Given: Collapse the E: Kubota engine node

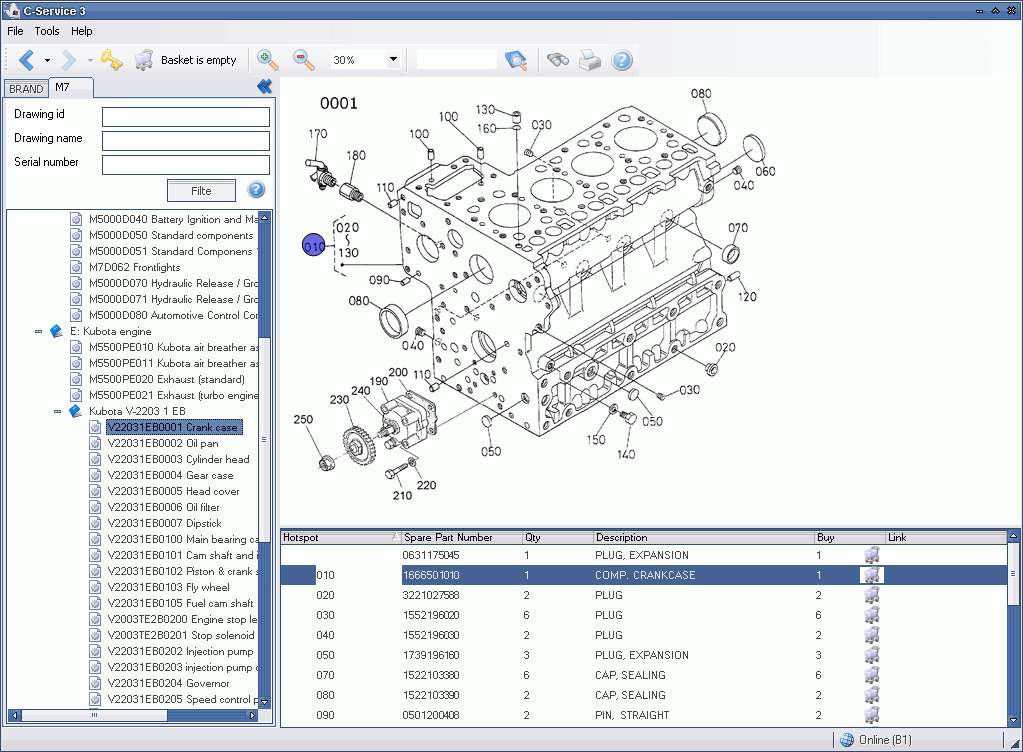Looking at the screenshot, I should tap(39, 331).
